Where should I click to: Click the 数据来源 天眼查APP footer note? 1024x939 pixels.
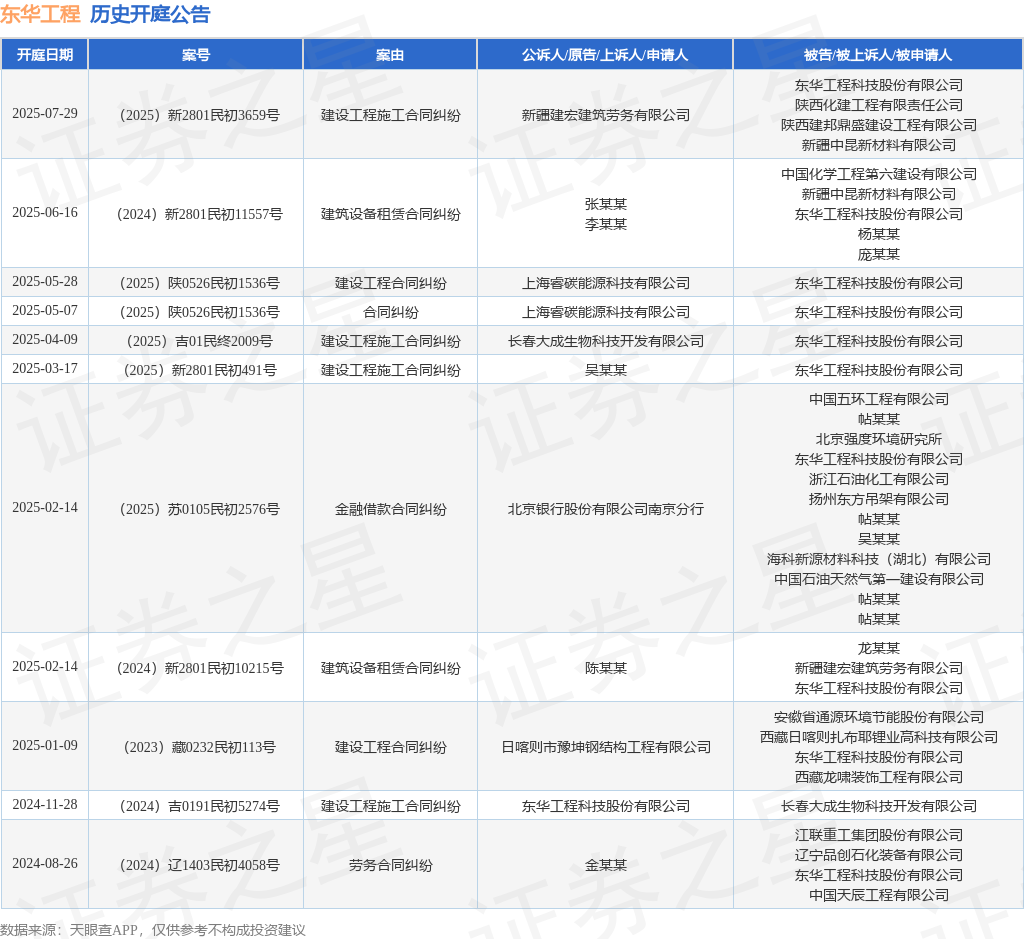[153, 930]
